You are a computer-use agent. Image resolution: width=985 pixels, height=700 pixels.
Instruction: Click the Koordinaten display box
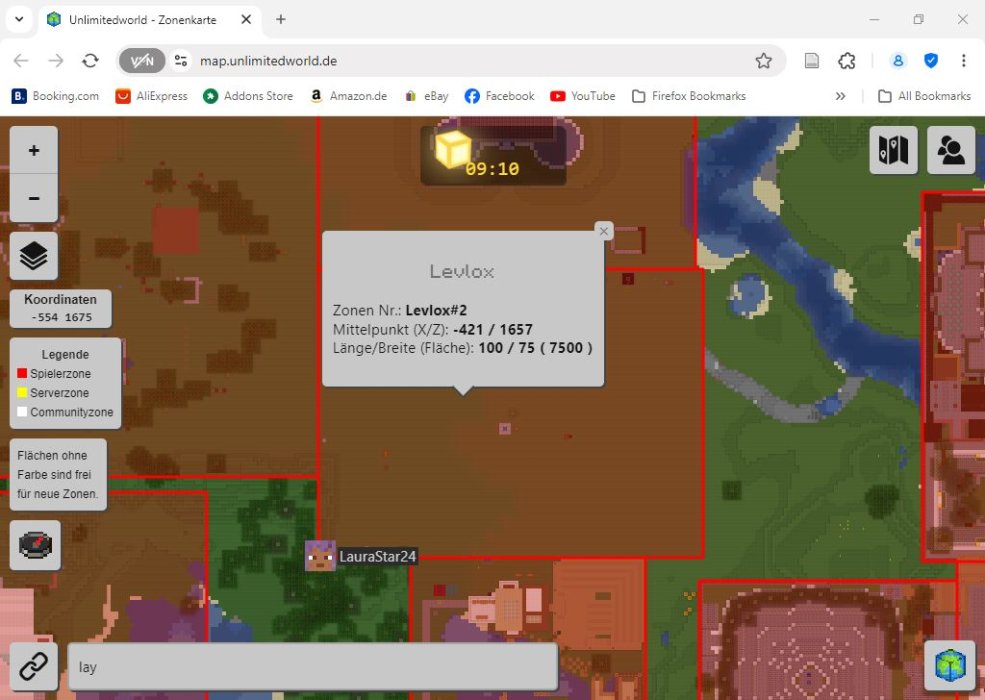pos(61,309)
